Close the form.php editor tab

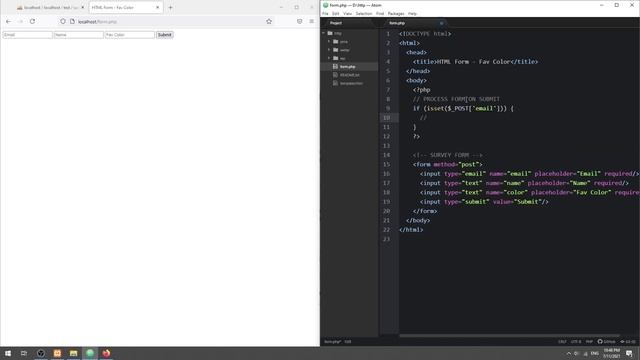point(441,23)
